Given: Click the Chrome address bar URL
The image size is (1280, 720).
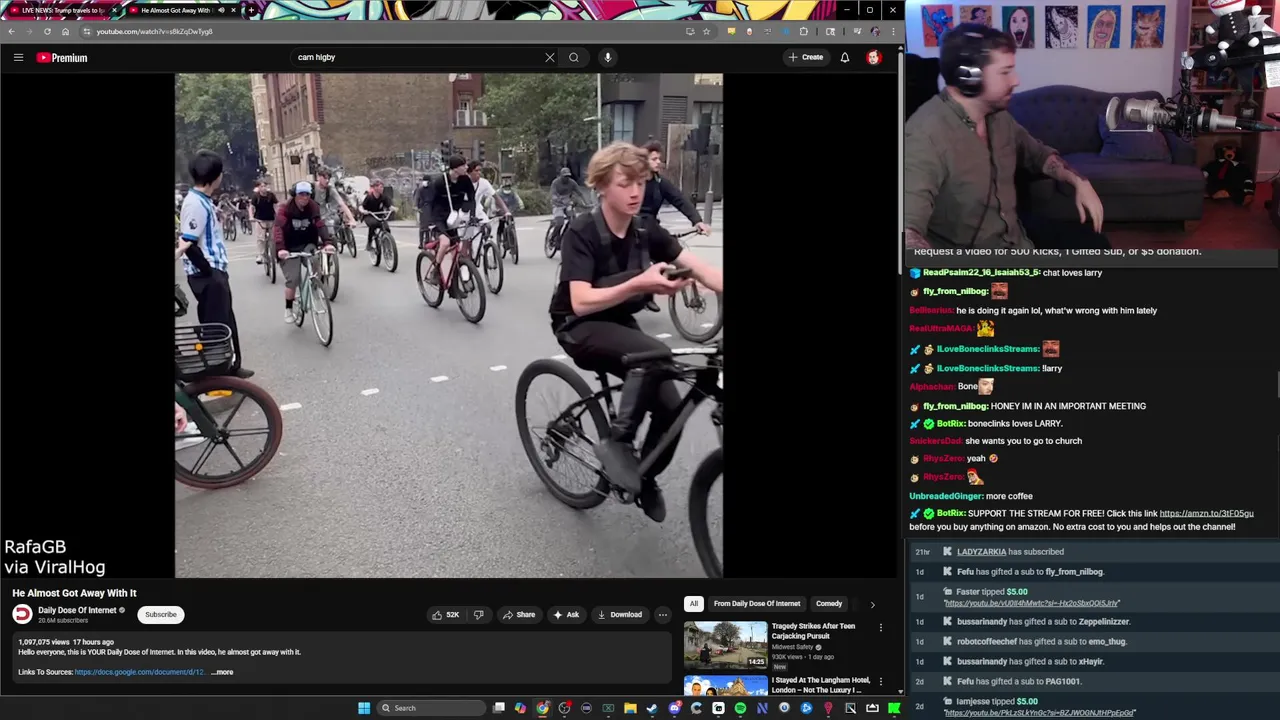Looking at the screenshot, I should (x=154, y=31).
